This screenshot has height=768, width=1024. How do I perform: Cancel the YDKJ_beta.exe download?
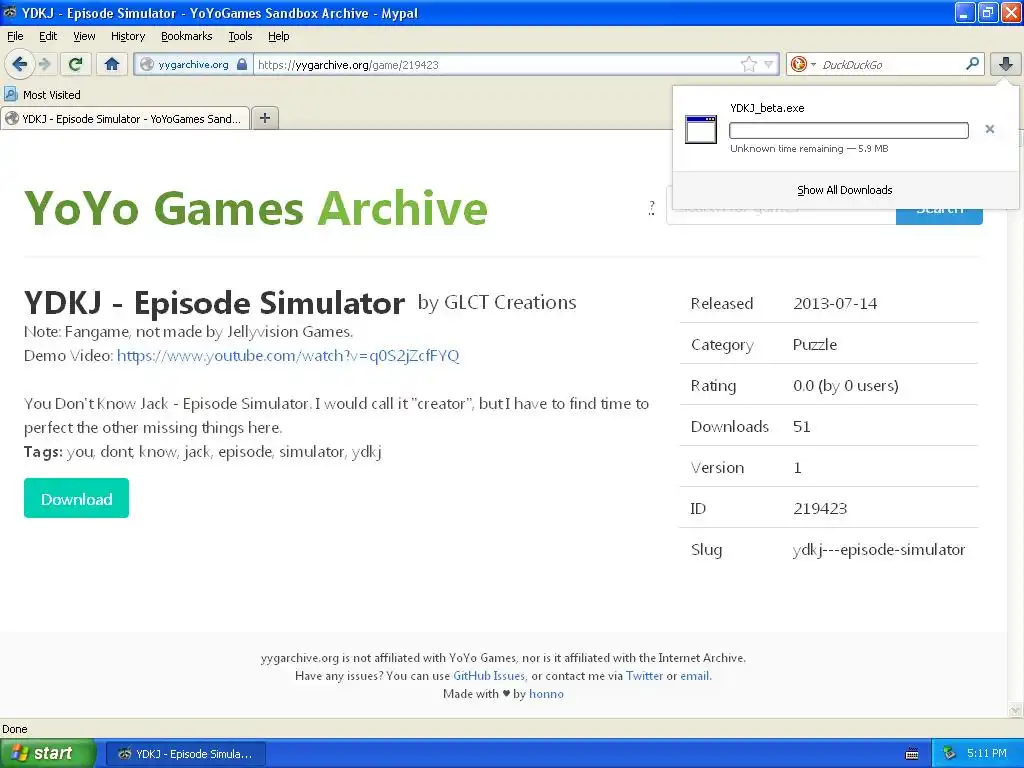click(x=989, y=129)
